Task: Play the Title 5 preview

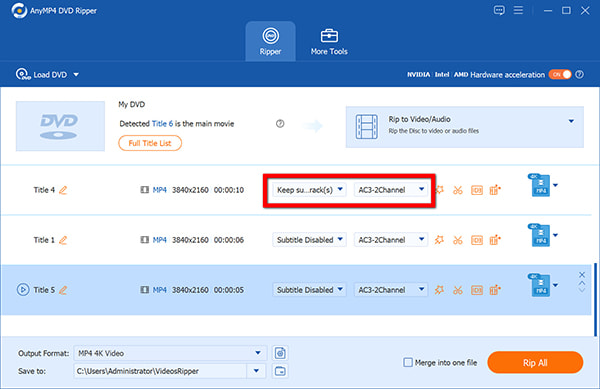Action: pyautogui.click(x=23, y=290)
